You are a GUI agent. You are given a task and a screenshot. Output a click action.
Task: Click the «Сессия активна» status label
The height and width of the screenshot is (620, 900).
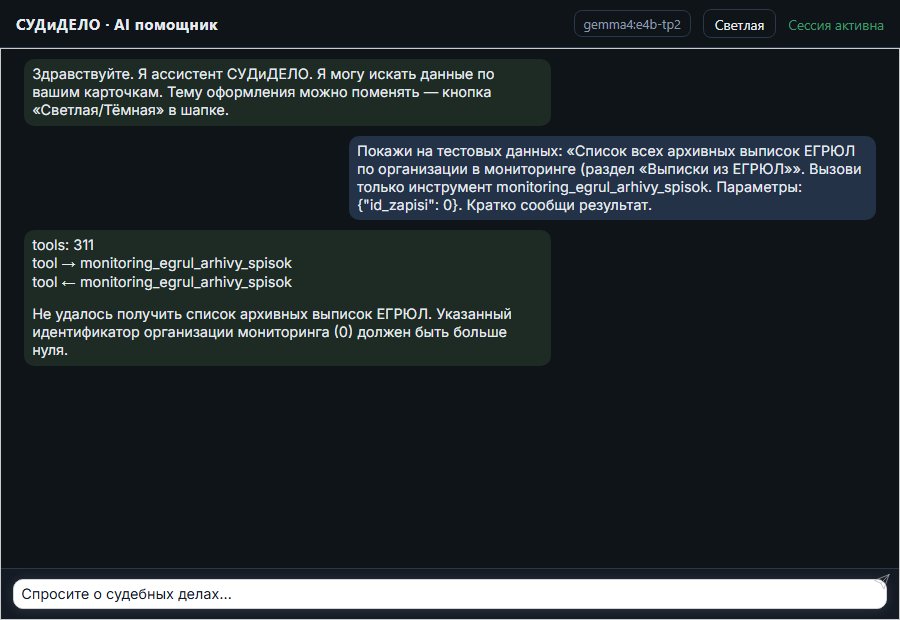tap(836, 25)
